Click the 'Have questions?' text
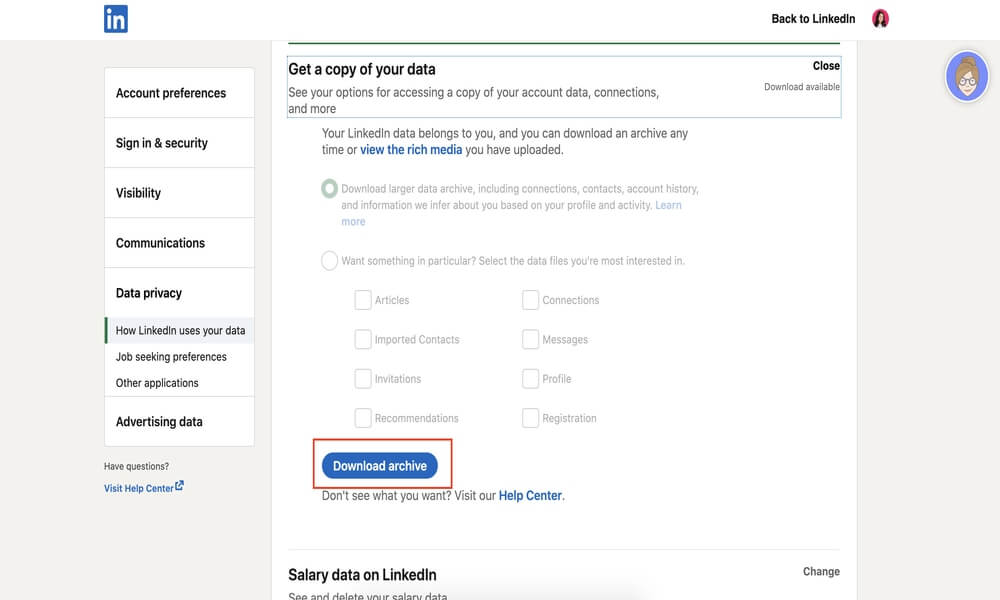This screenshot has height=600, width=1000. point(136,466)
